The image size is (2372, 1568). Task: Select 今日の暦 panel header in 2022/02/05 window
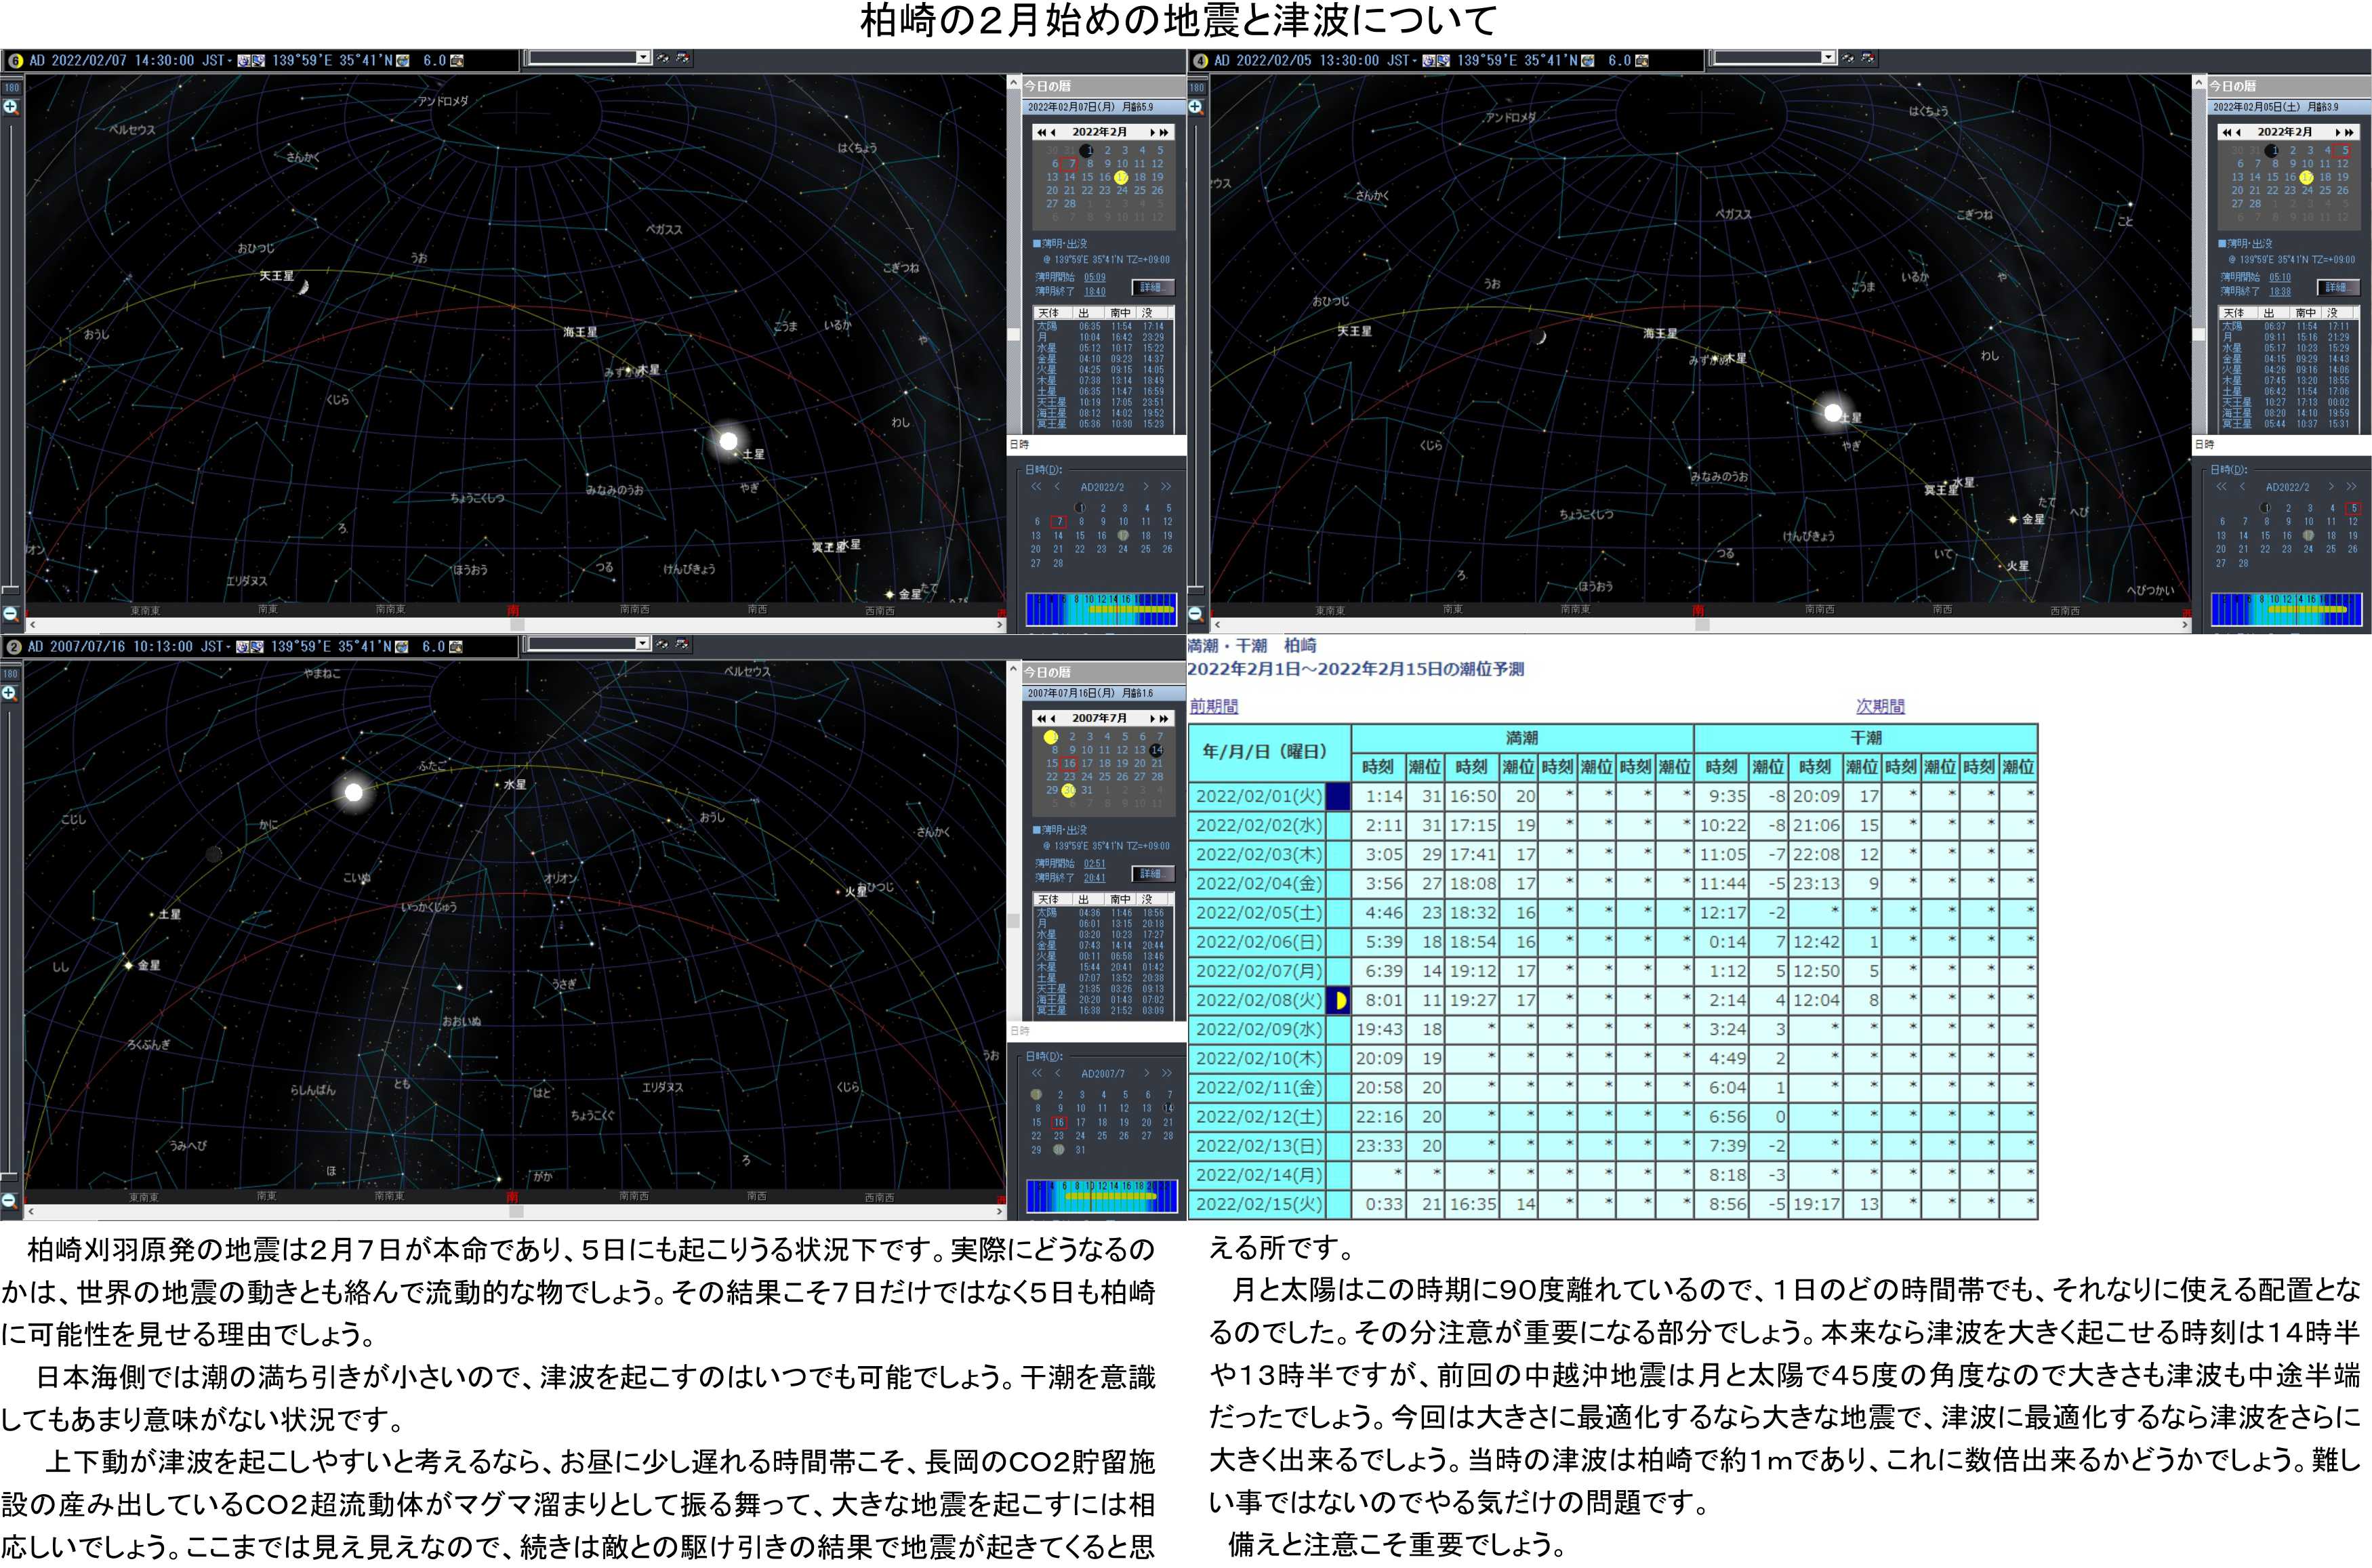(x=2288, y=86)
